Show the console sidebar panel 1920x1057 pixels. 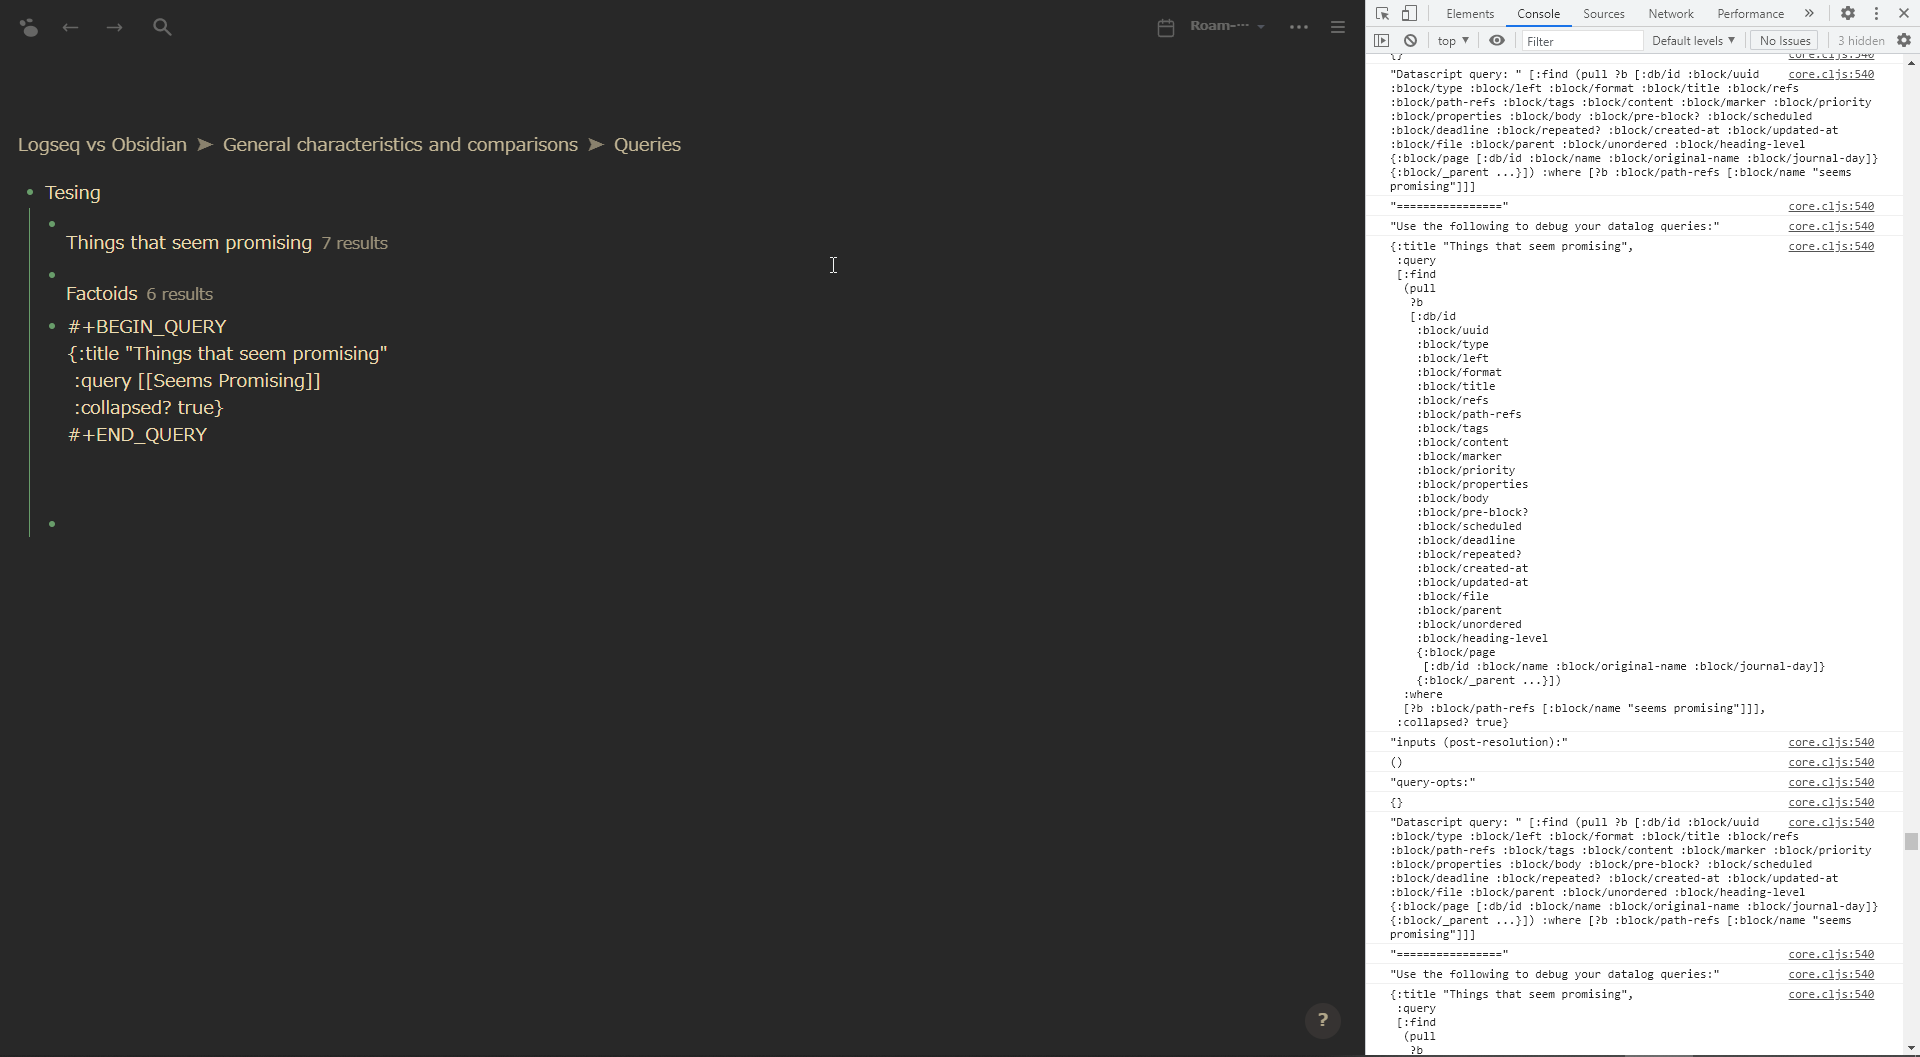point(1382,40)
